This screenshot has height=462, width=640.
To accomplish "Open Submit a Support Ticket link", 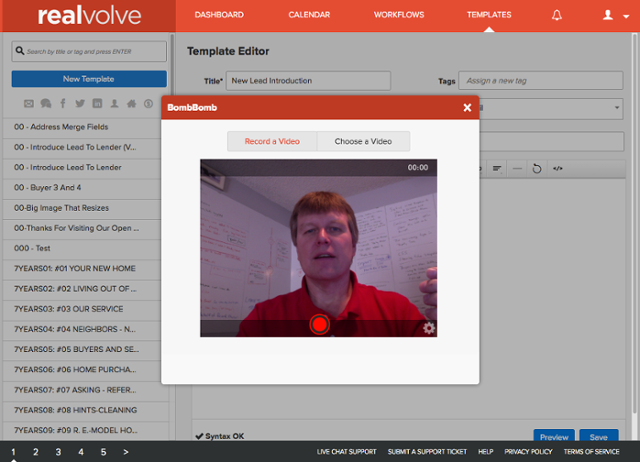I will click(x=427, y=452).
